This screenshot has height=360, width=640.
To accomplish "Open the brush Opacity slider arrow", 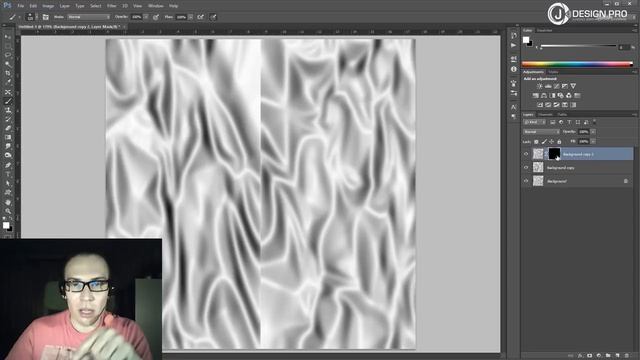I will (x=146, y=17).
